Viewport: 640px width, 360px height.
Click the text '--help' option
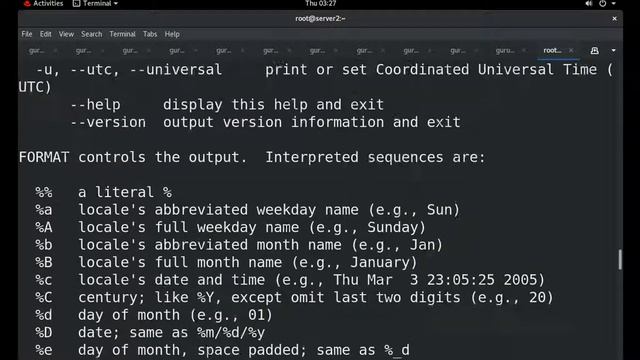tap(96, 104)
